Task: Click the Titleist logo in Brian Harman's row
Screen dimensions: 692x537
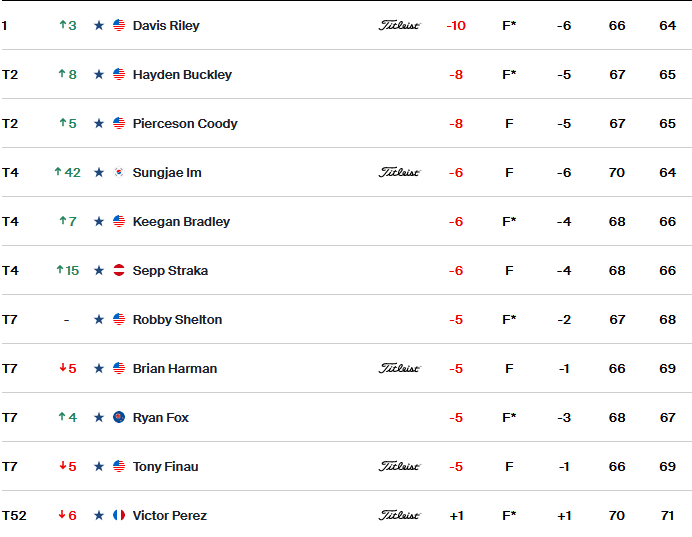Action: (x=399, y=368)
